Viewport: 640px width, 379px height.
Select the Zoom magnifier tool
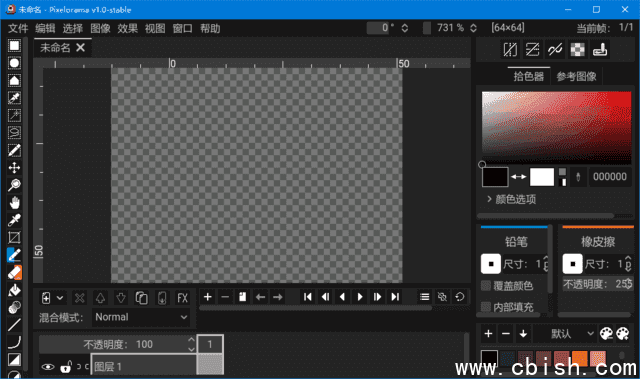(14, 185)
